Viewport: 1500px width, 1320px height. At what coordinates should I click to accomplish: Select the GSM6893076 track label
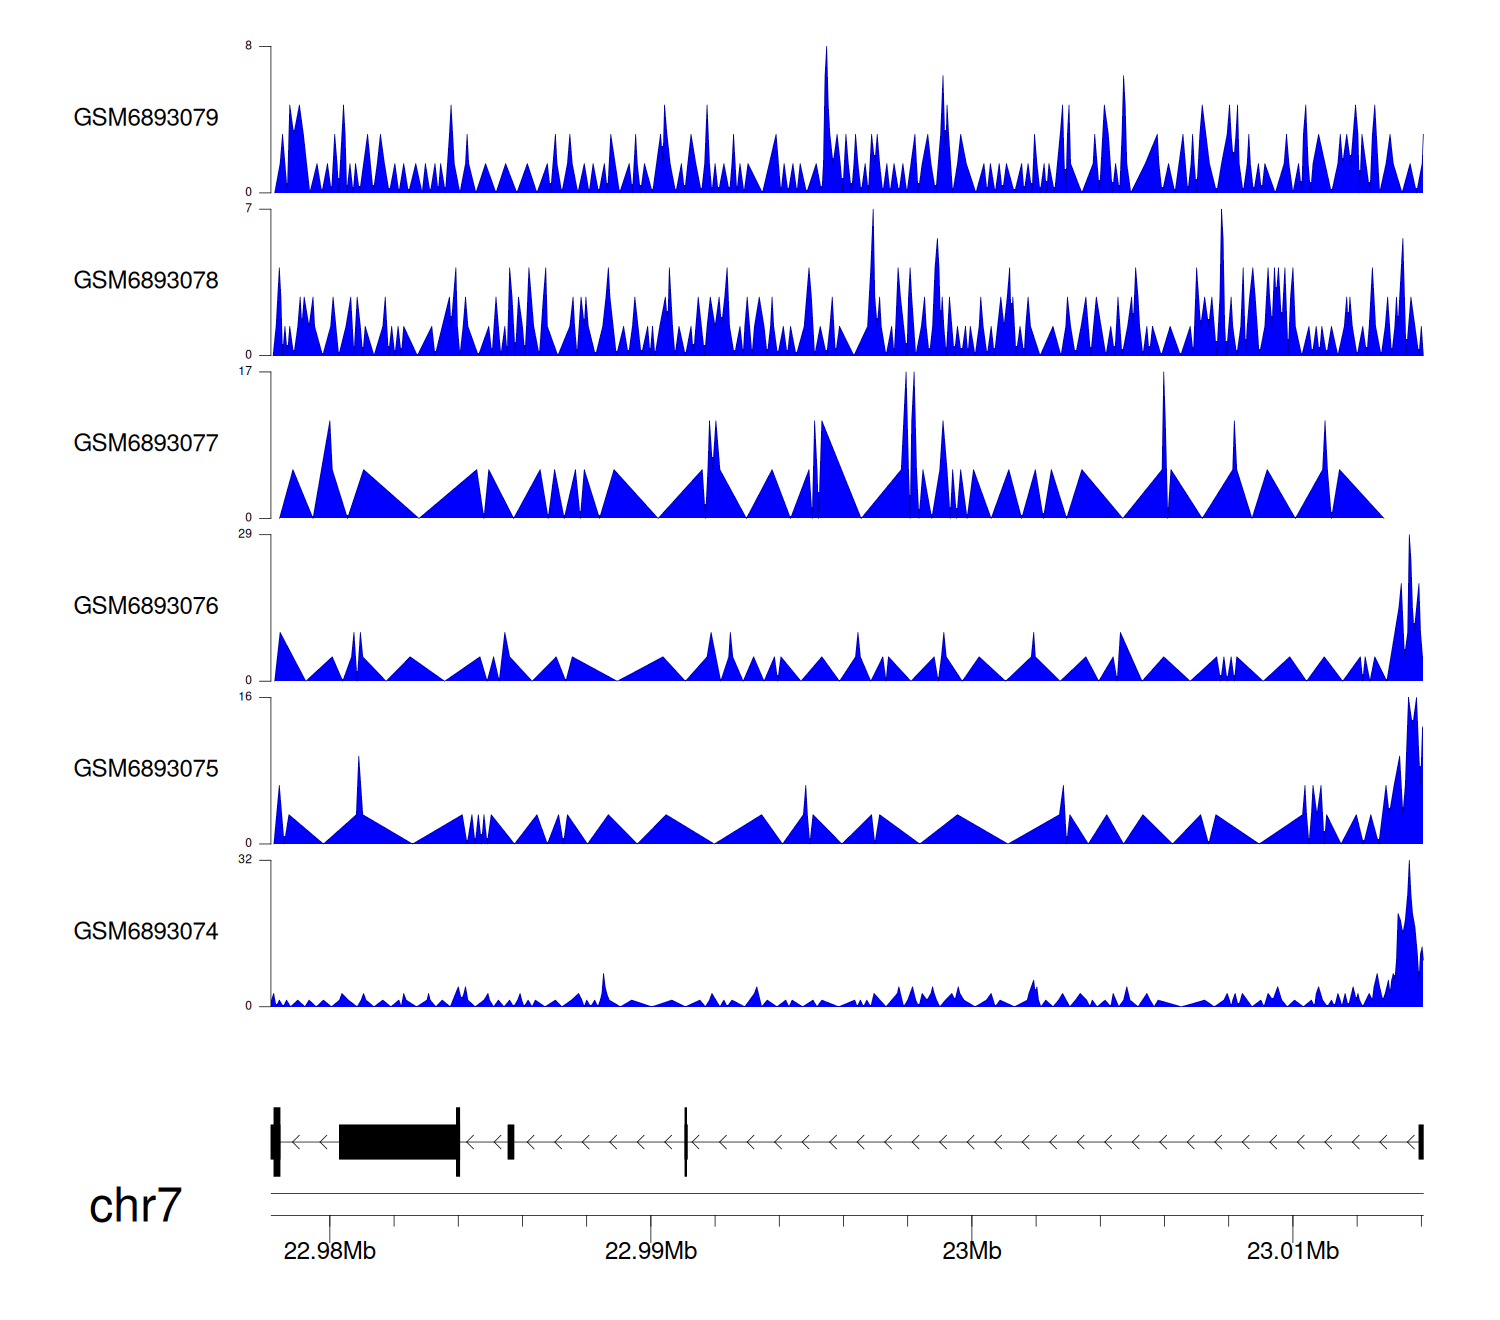click(146, 606)
